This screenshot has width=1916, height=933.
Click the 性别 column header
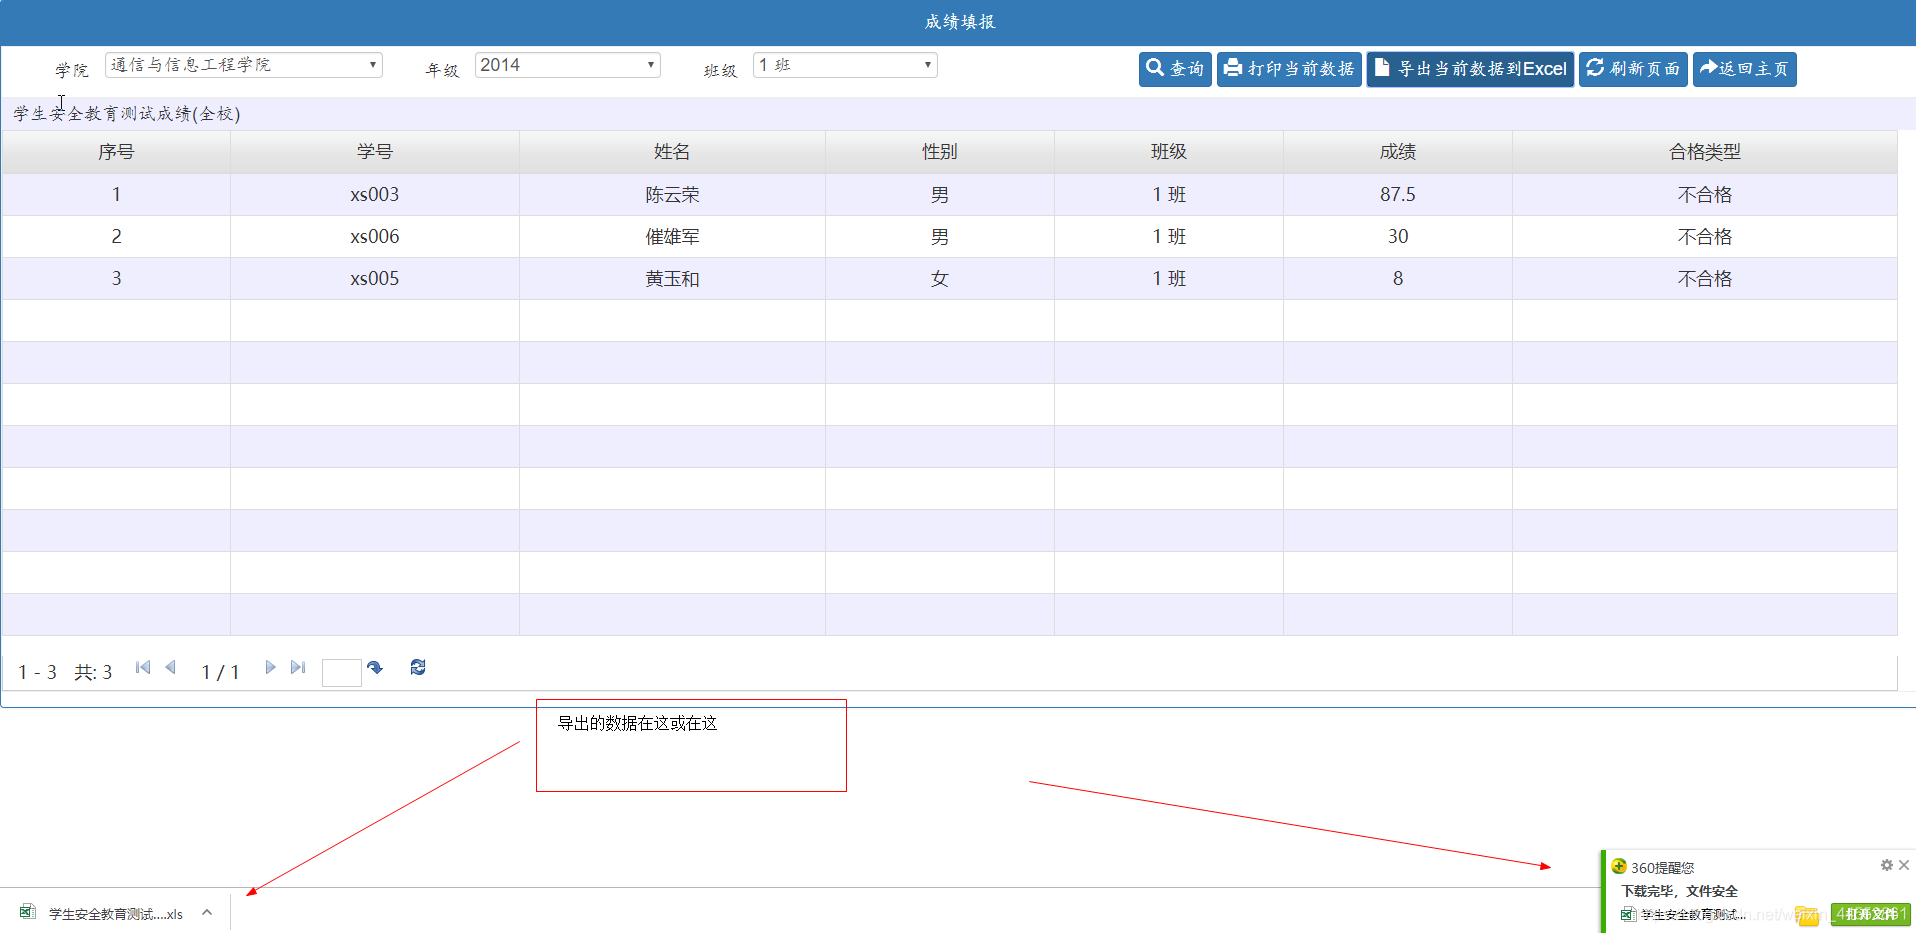point(940,152)
